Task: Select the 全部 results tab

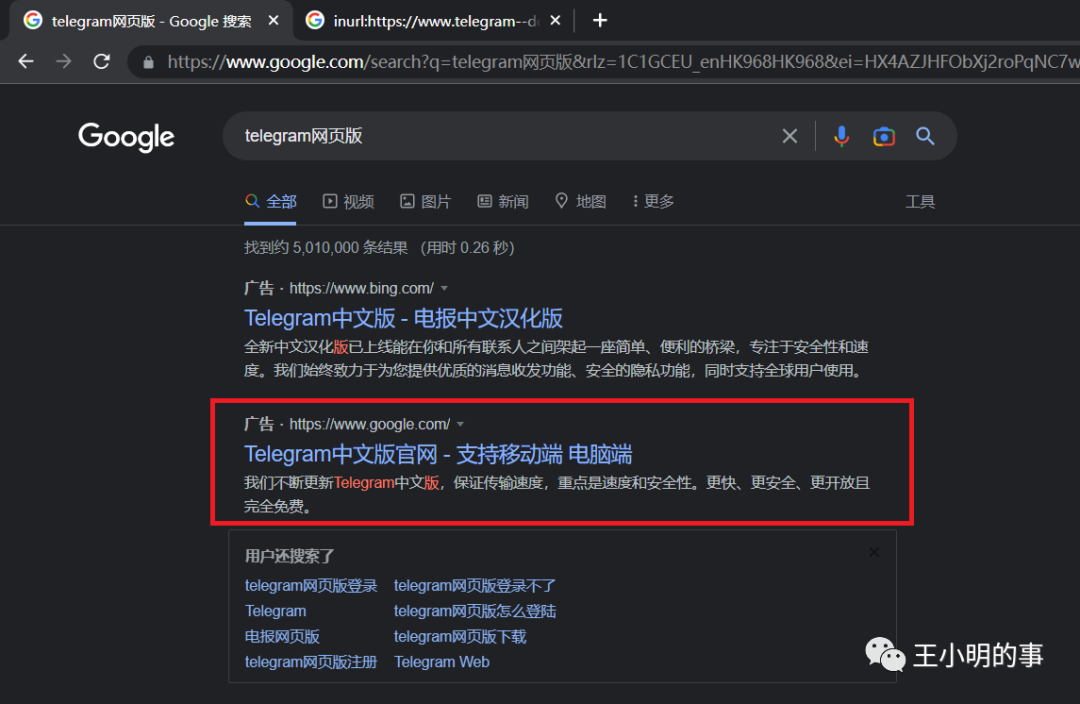Action: pos(271,202)
